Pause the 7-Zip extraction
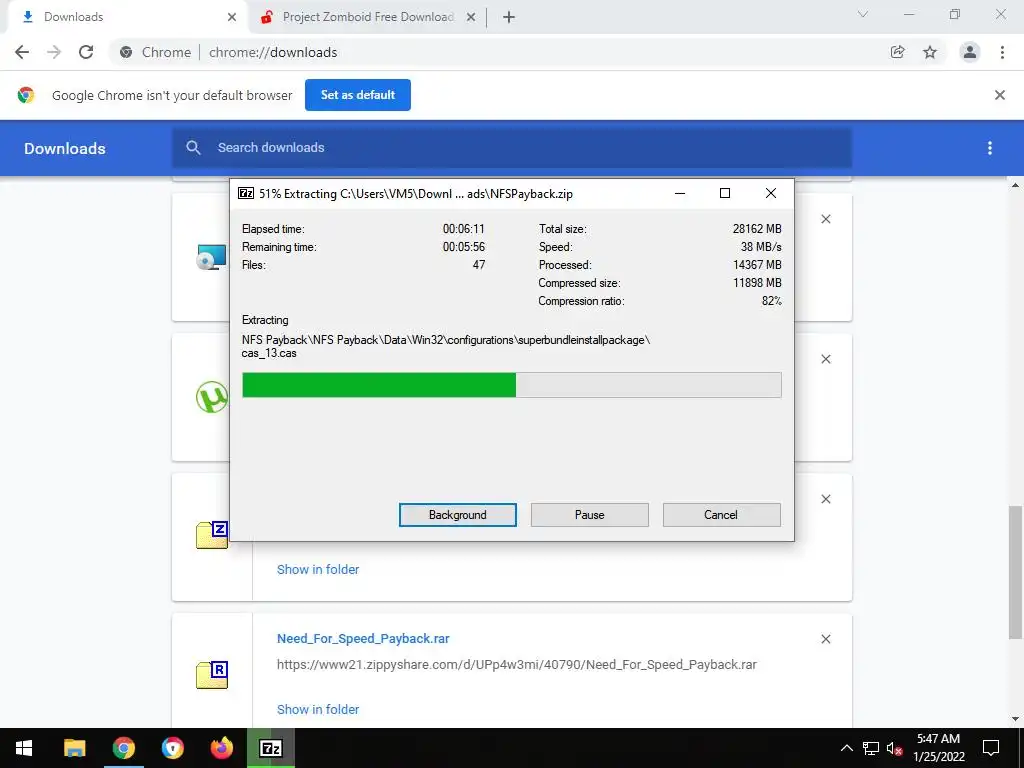This screenshot has height=768, width=1024. 590,515
